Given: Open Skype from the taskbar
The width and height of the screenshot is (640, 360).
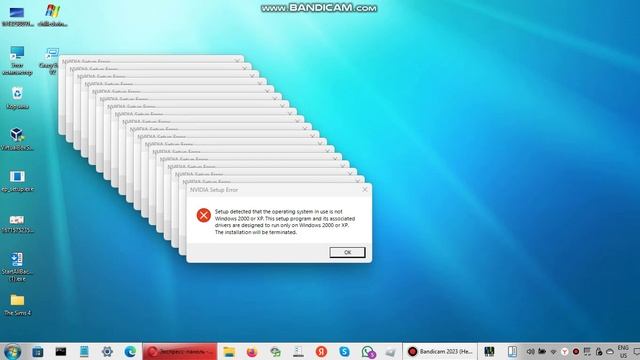Looking at the screenshot, I should (344, 351).
